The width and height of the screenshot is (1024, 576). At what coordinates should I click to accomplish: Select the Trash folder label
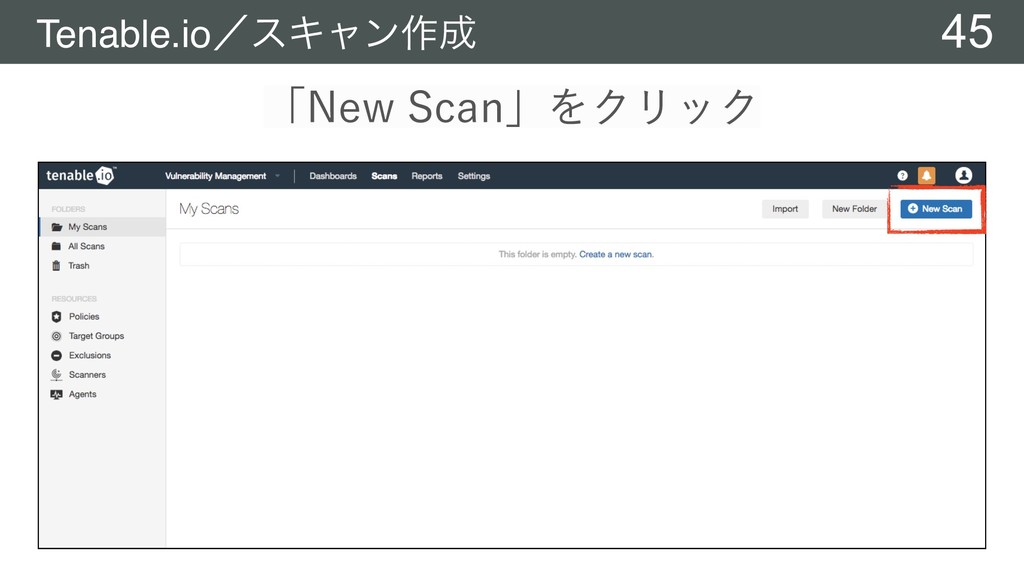pos(79,266)
